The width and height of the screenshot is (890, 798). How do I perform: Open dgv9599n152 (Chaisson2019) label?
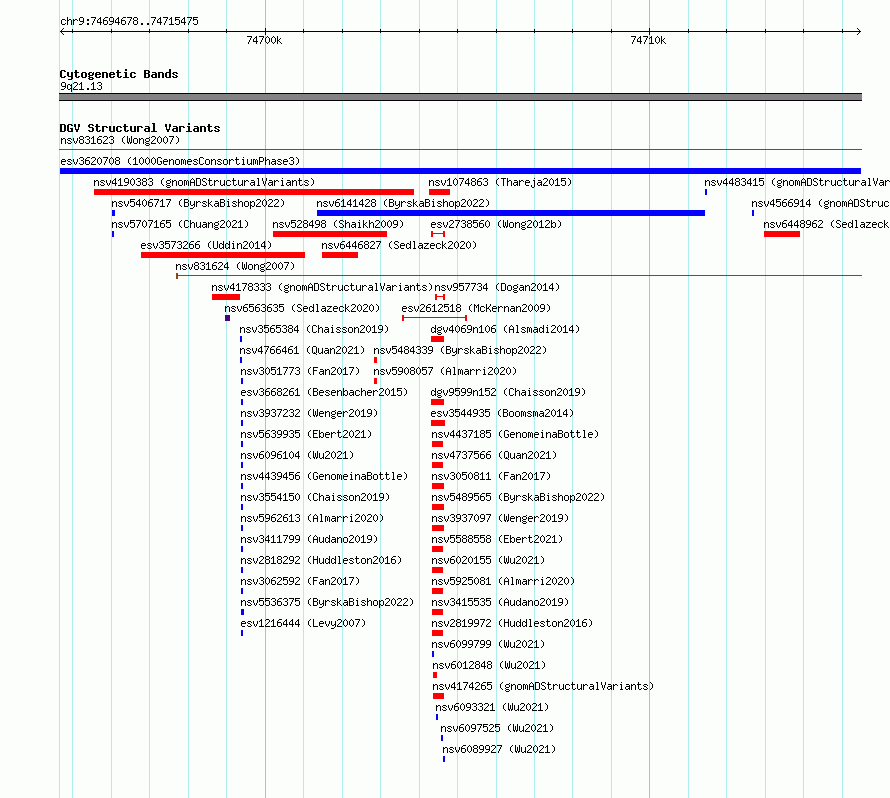tap(508, 392)
